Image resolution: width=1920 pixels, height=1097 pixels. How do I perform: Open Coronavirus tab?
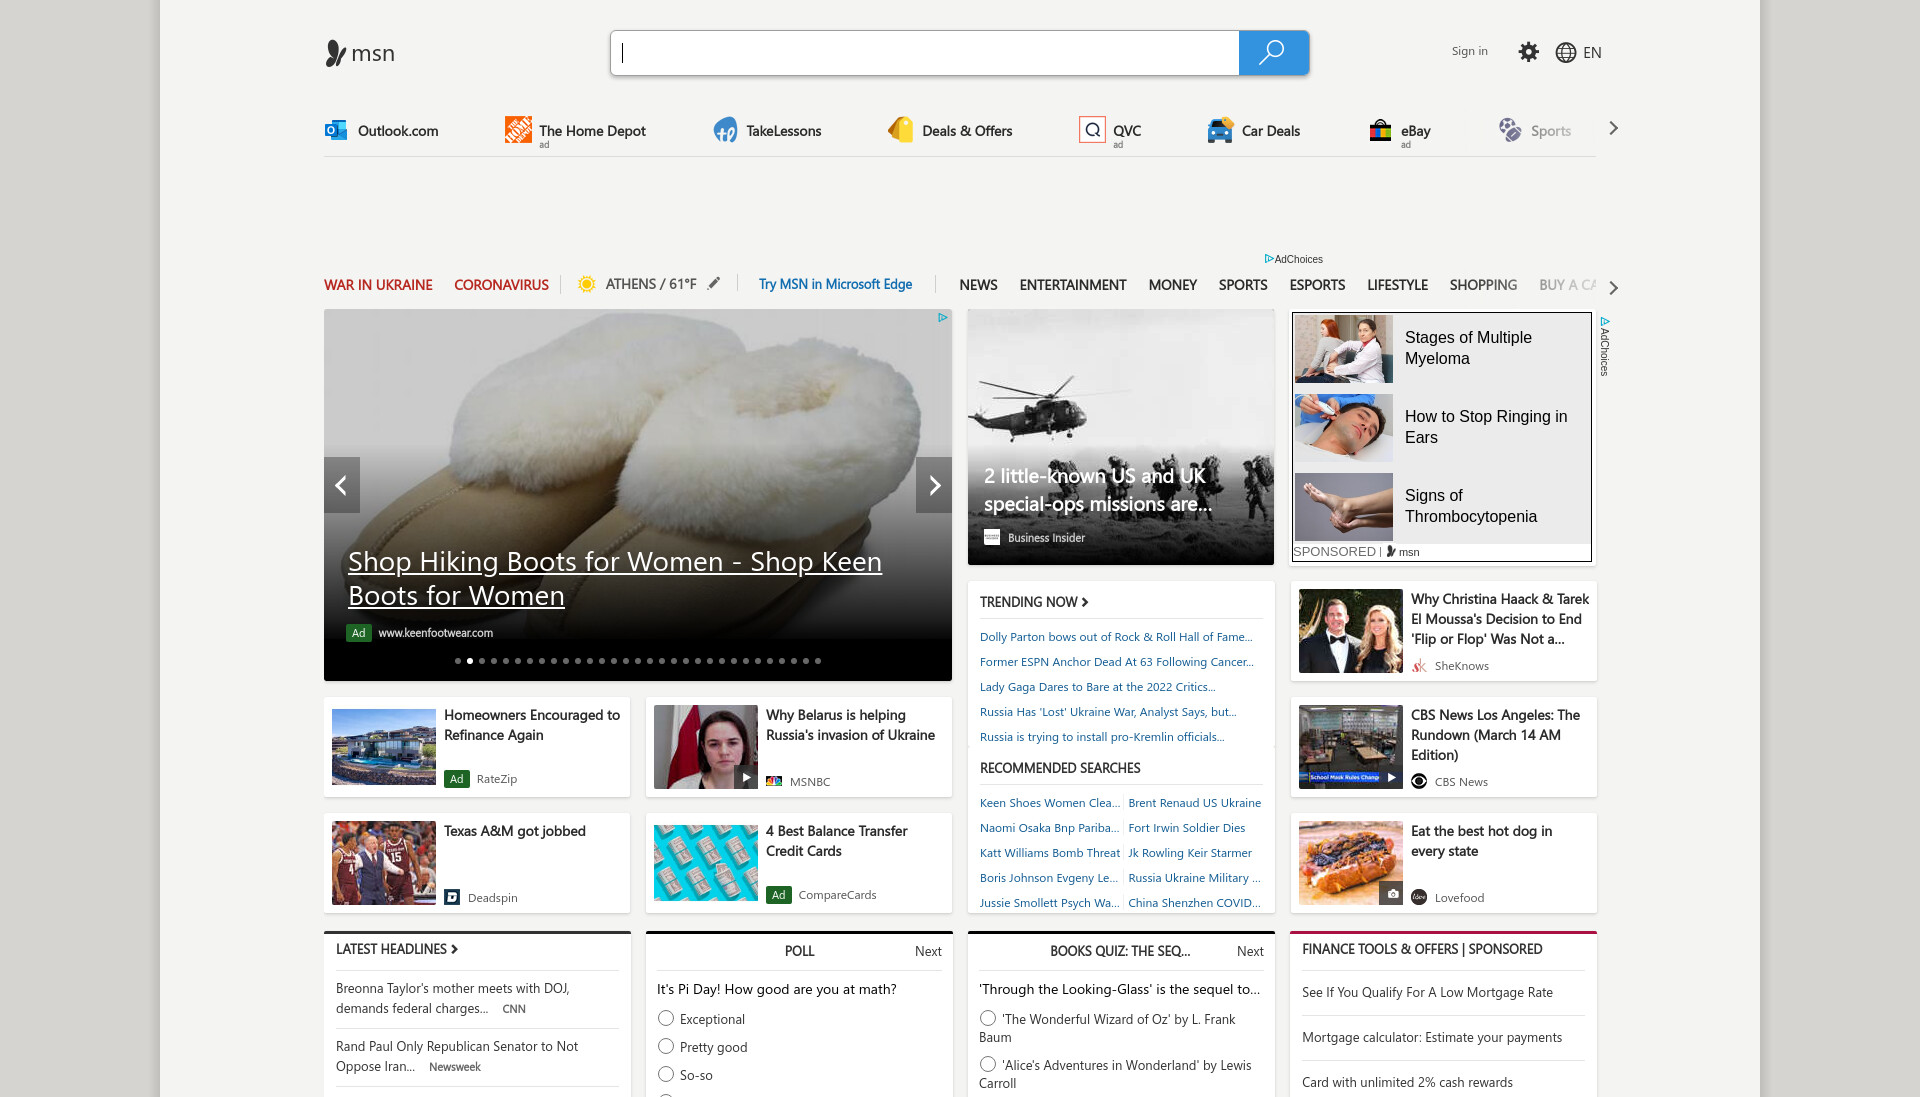tap(501, 285)
